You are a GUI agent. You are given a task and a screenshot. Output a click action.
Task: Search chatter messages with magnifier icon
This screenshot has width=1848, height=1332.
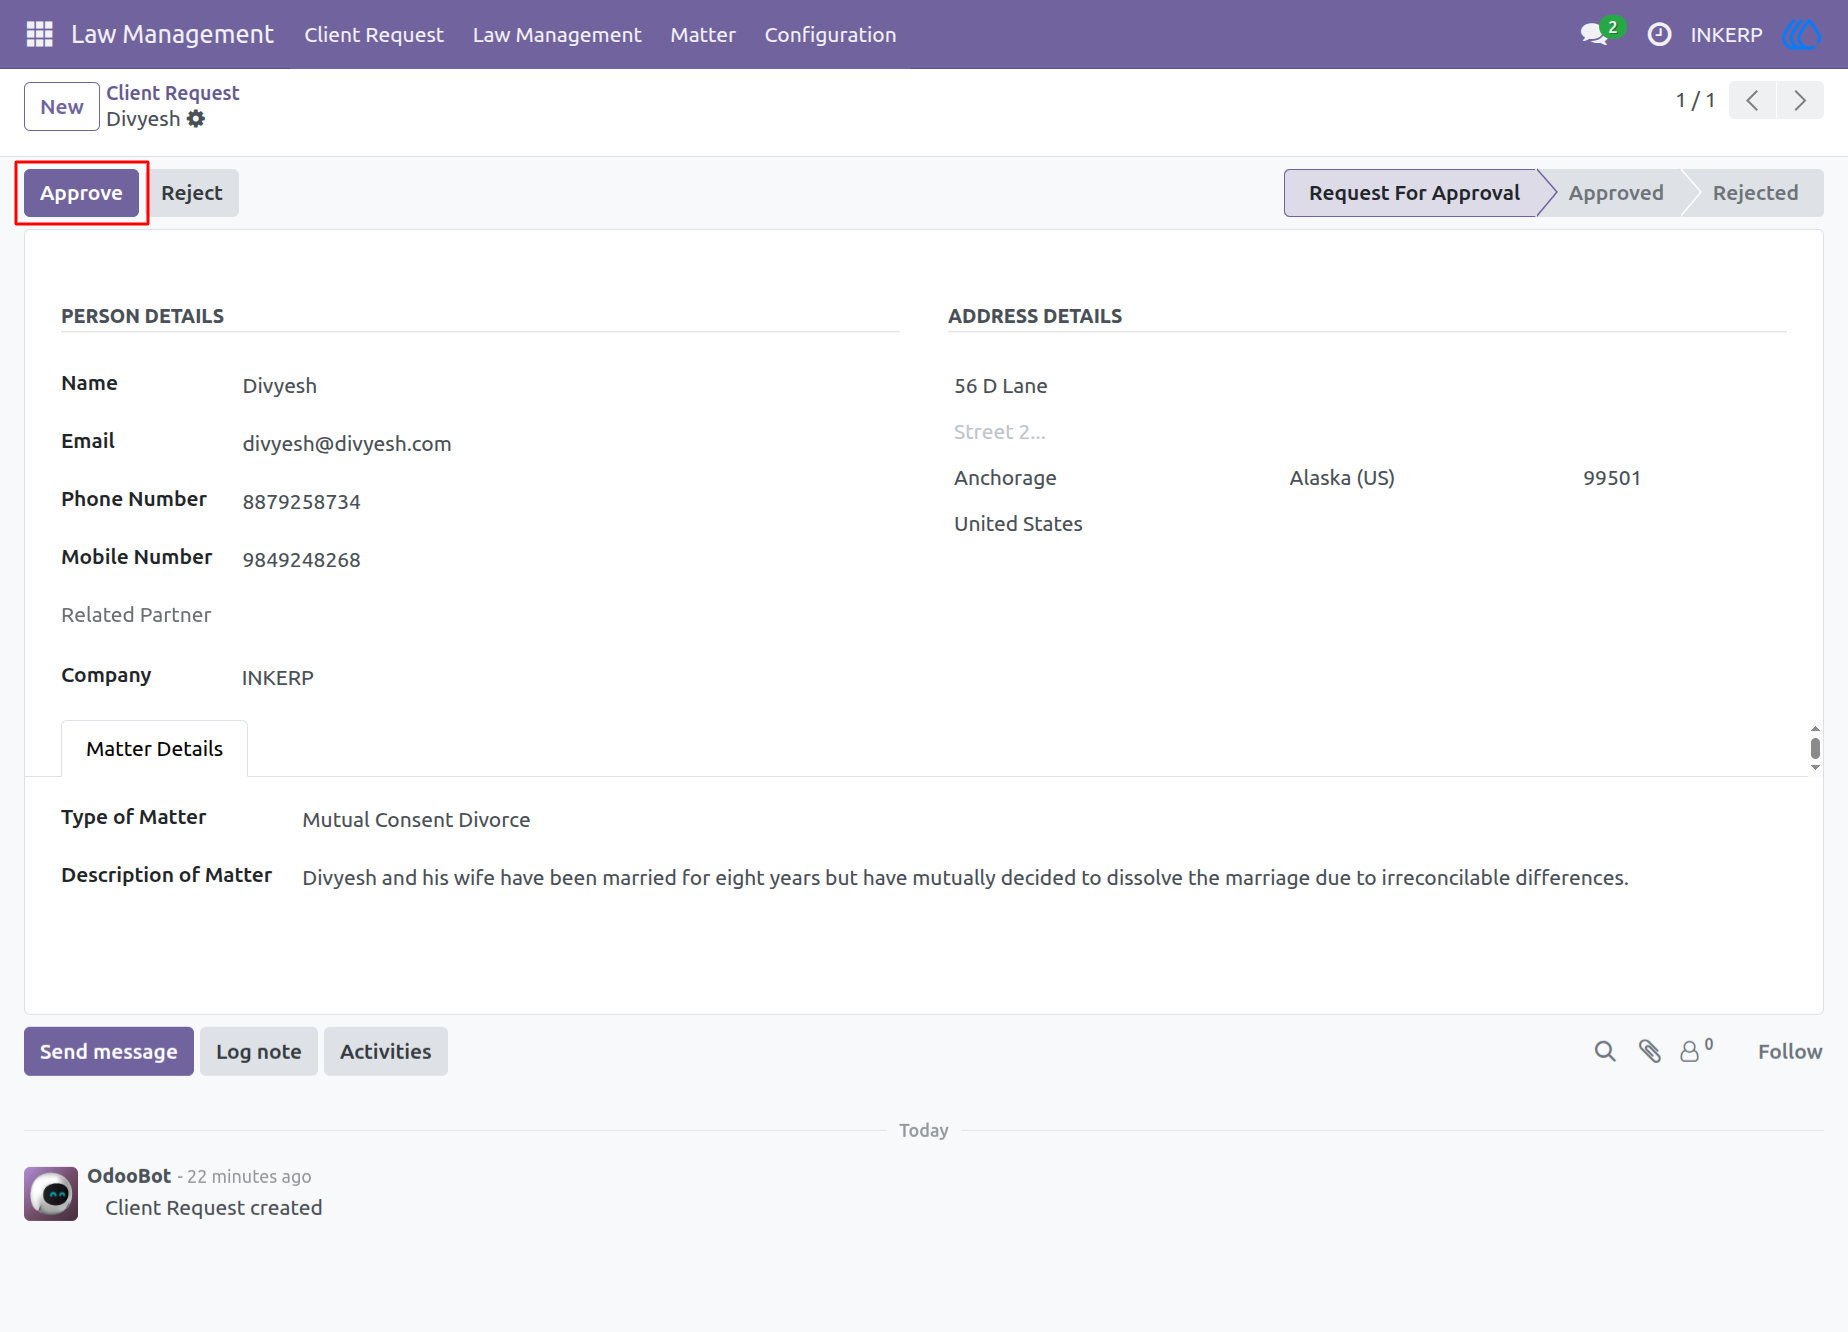pos(1605,1051)
